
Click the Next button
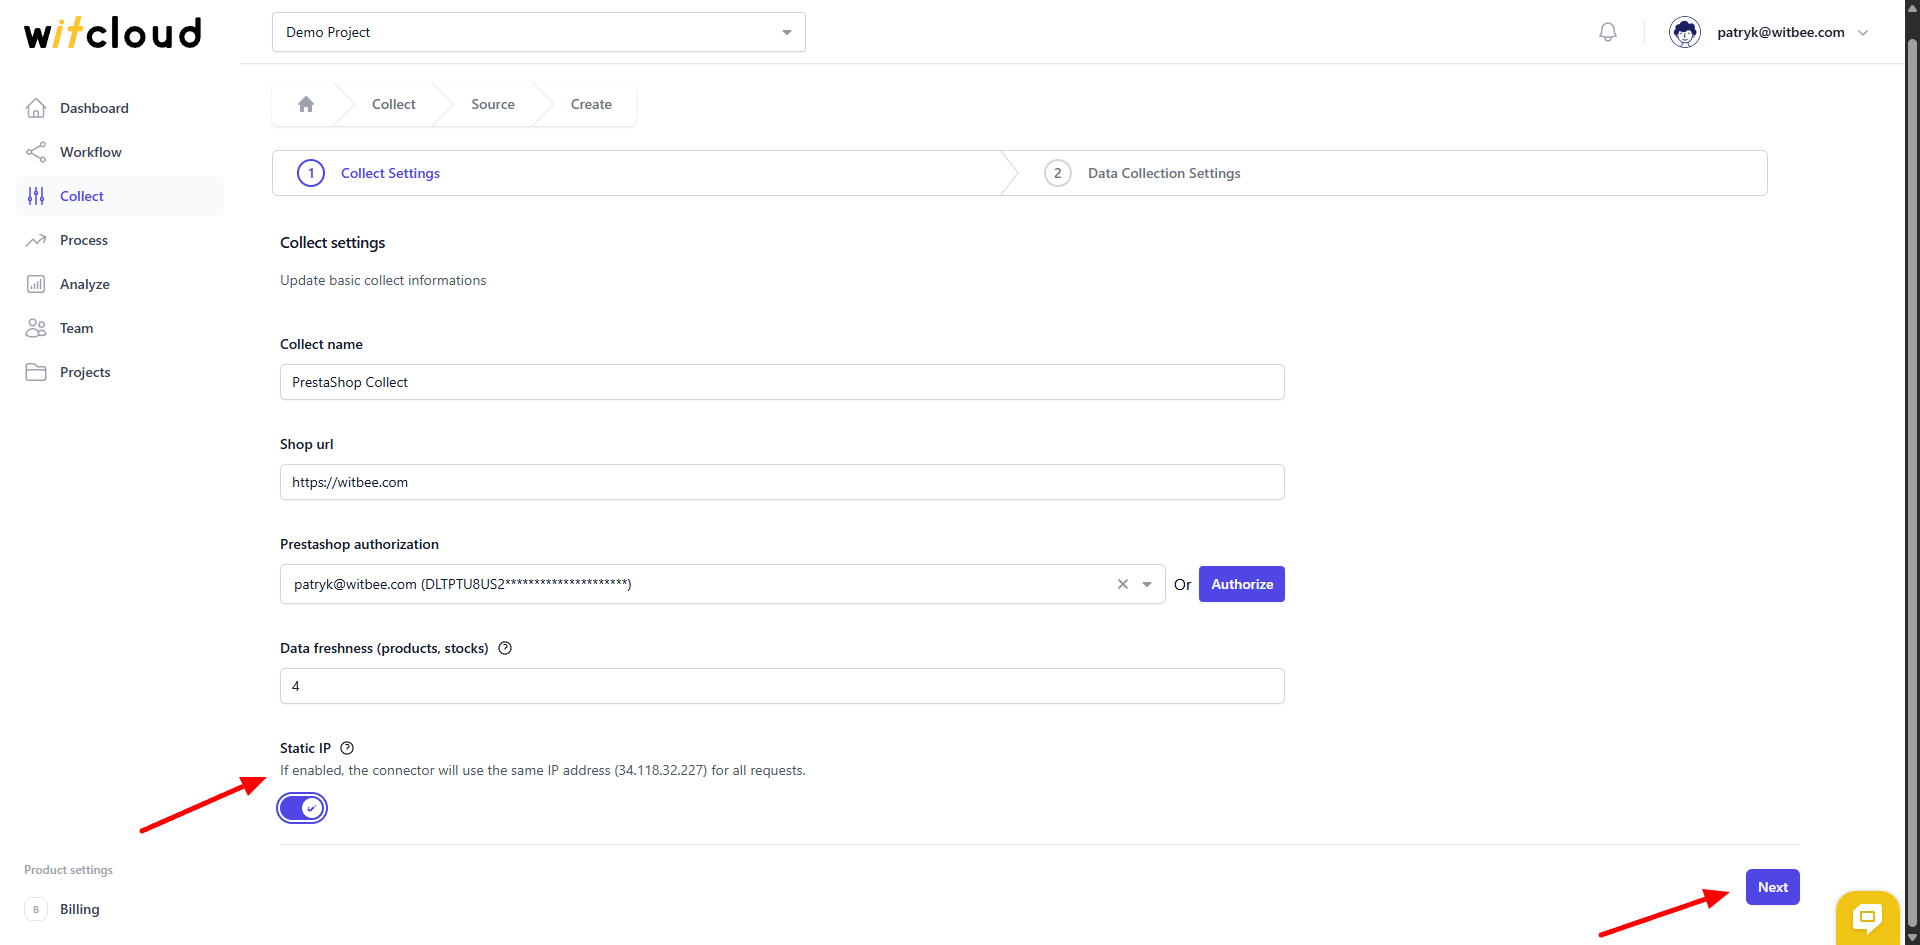point(1773,887)
